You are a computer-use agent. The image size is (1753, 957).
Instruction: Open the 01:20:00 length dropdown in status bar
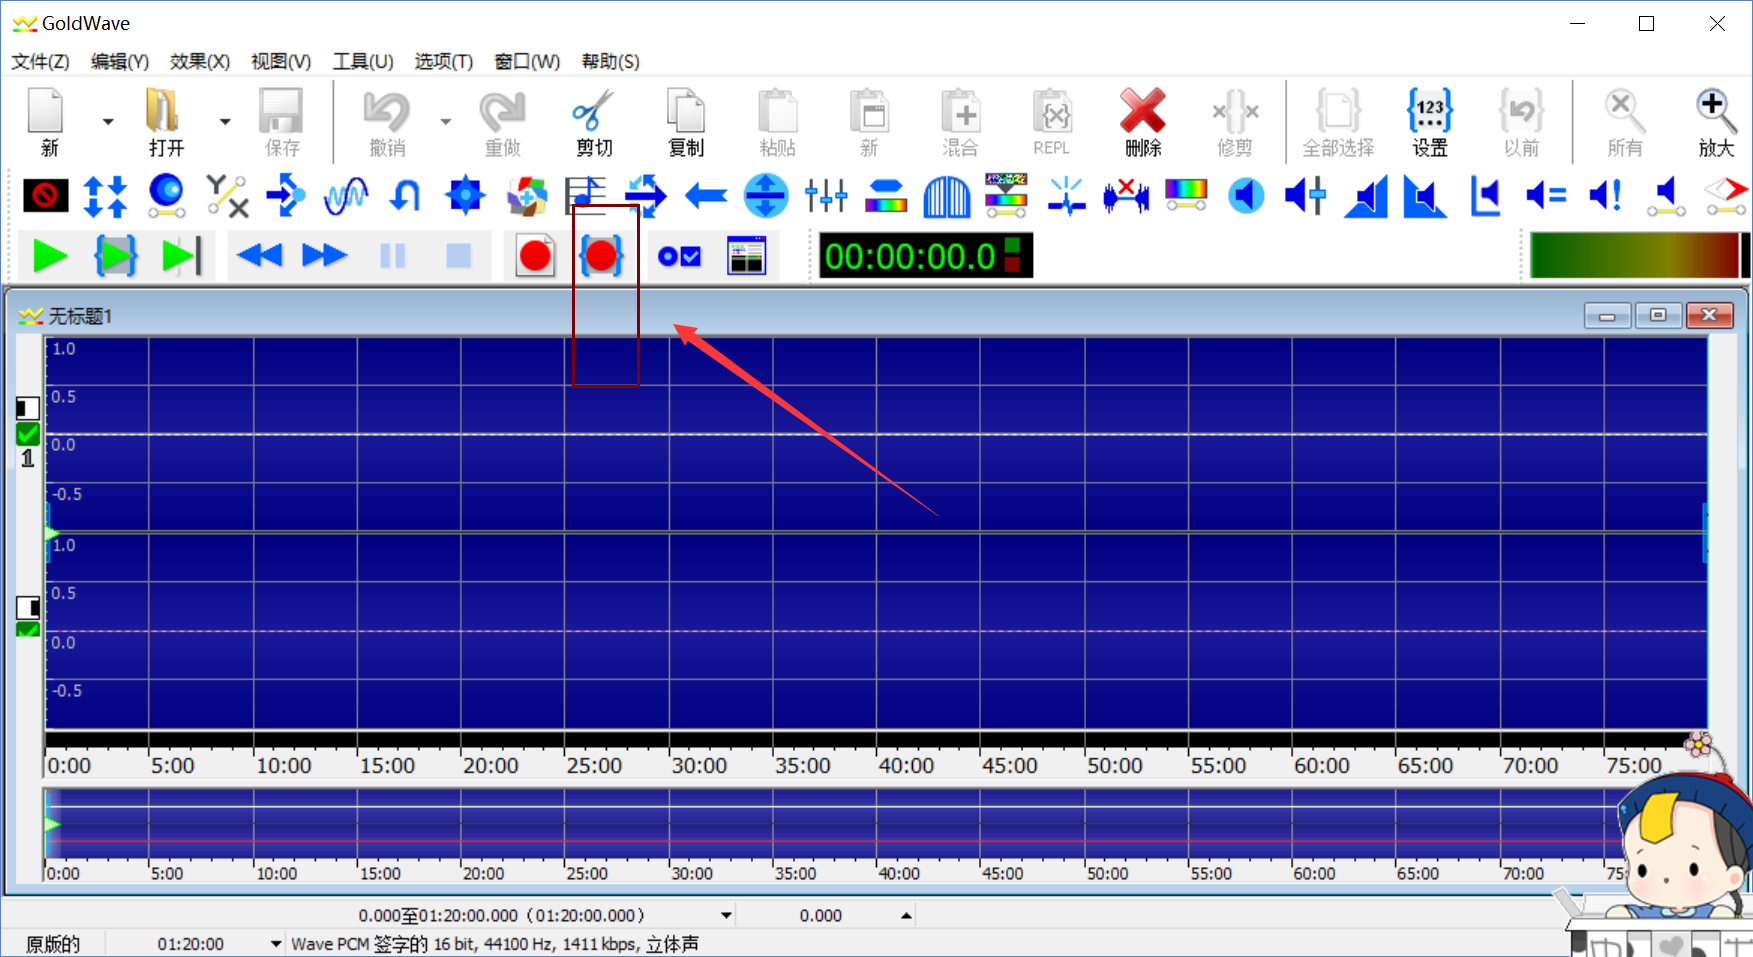point(276,944)
